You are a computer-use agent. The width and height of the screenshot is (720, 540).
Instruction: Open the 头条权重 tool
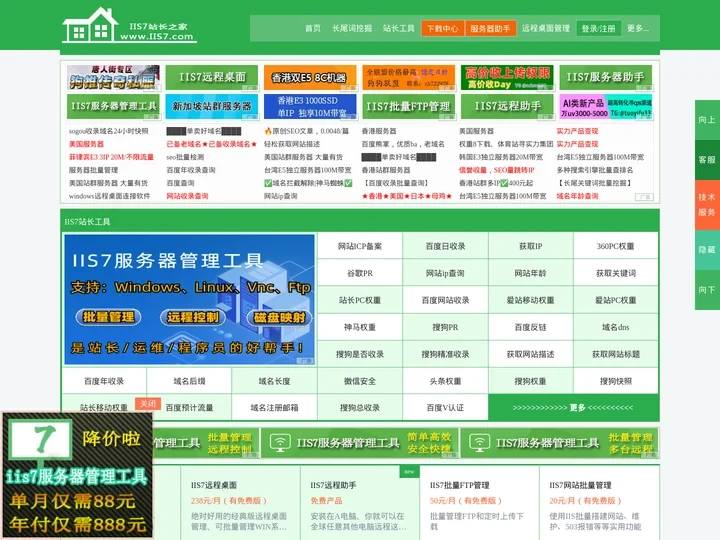[x=445, y=381]
